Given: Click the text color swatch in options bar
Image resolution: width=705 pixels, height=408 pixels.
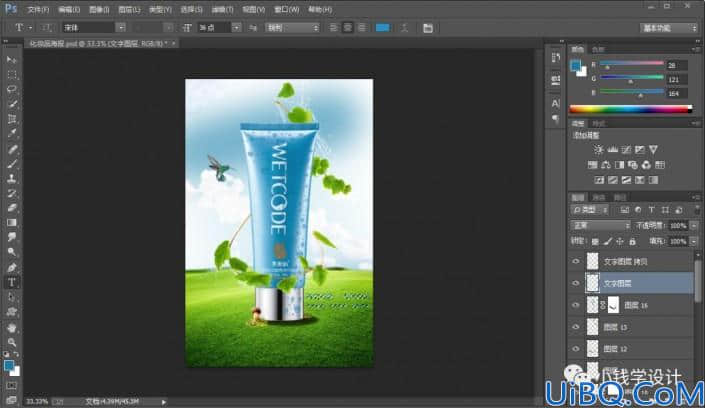Looking at the screenshot, I should coord(383,28).
